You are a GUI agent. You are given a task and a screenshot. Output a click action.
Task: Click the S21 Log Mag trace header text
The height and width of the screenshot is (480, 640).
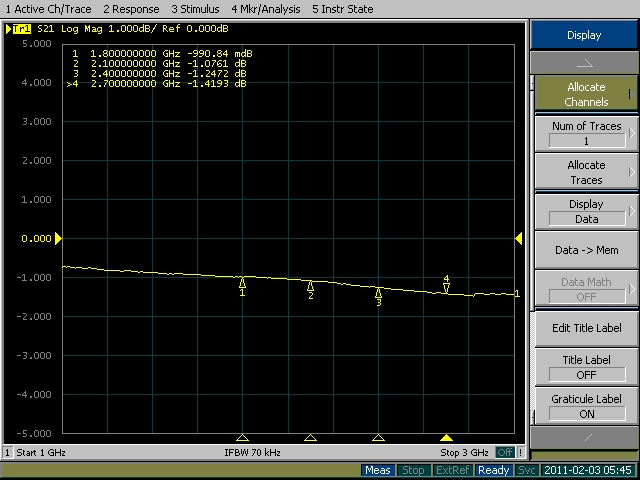[133, 29]
